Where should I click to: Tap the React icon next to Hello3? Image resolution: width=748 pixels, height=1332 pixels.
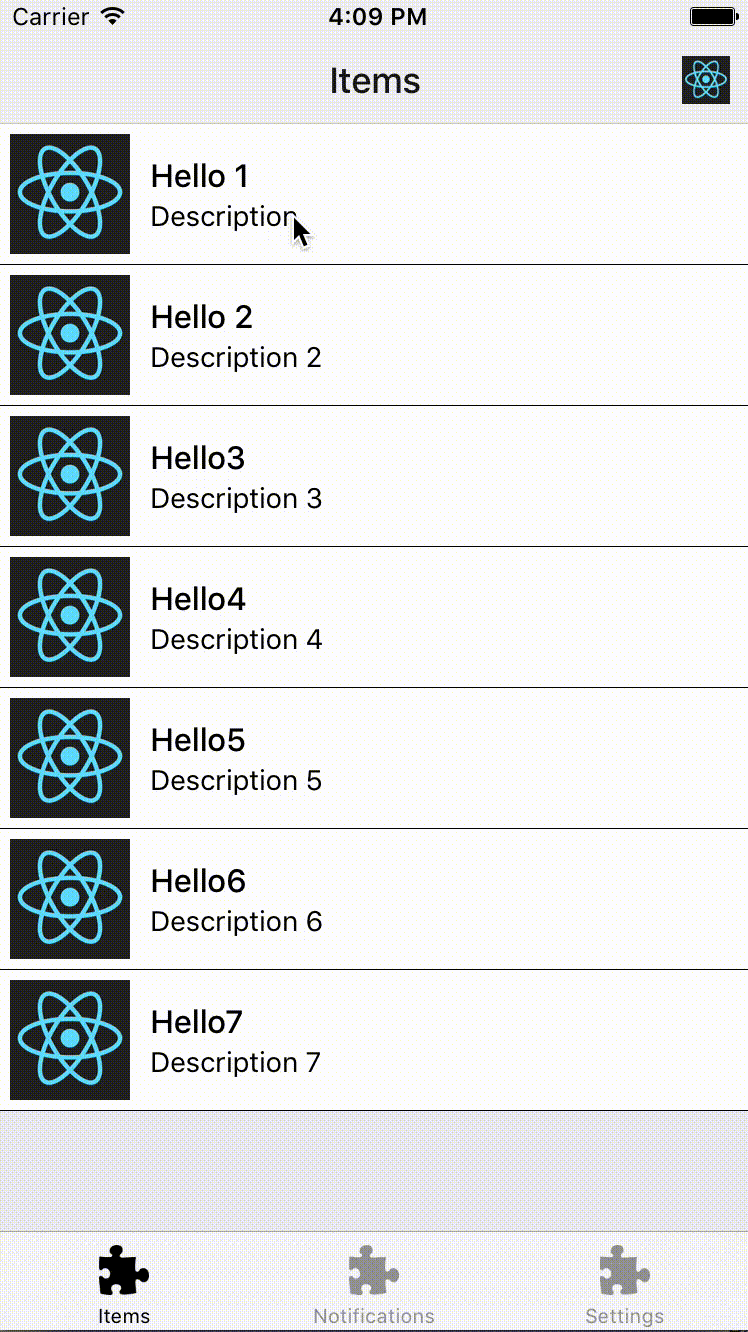[70, 476]
